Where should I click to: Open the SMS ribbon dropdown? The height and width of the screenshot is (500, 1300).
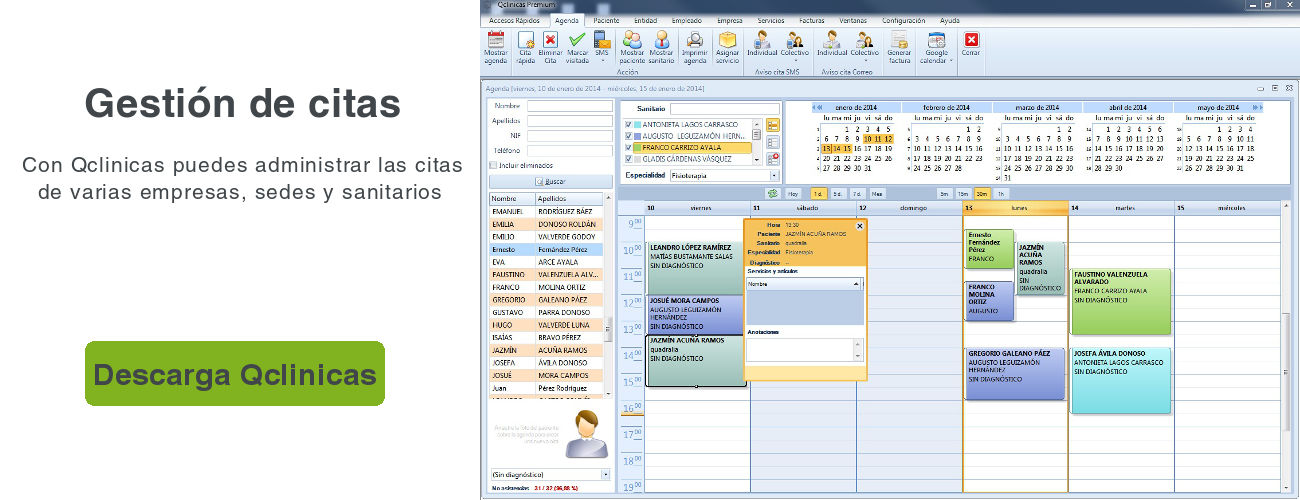(601, 47)
